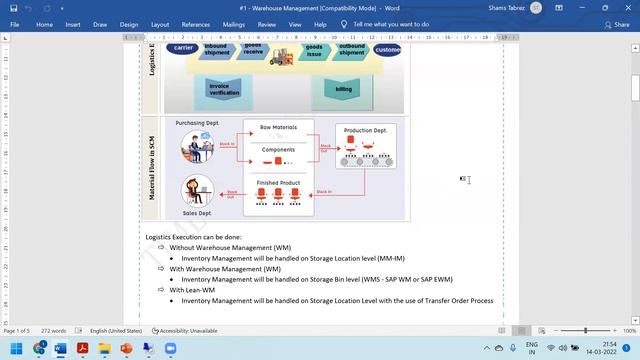Open the Shams Tabrez account name
The height and width of the screenshot is (360, 640).
click(x=506, y=8)
